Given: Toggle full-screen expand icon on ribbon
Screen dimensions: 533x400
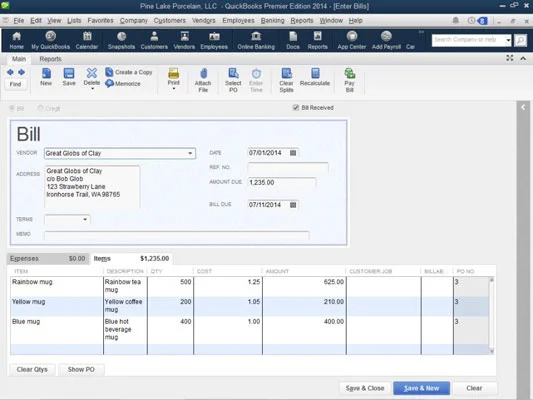Looking at the screenshot, I should click(510, 58).
